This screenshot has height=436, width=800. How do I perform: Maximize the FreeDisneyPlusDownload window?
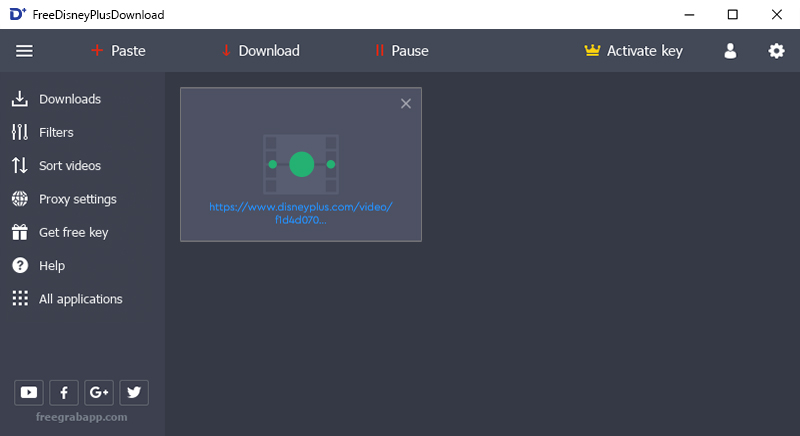(733, 14)
